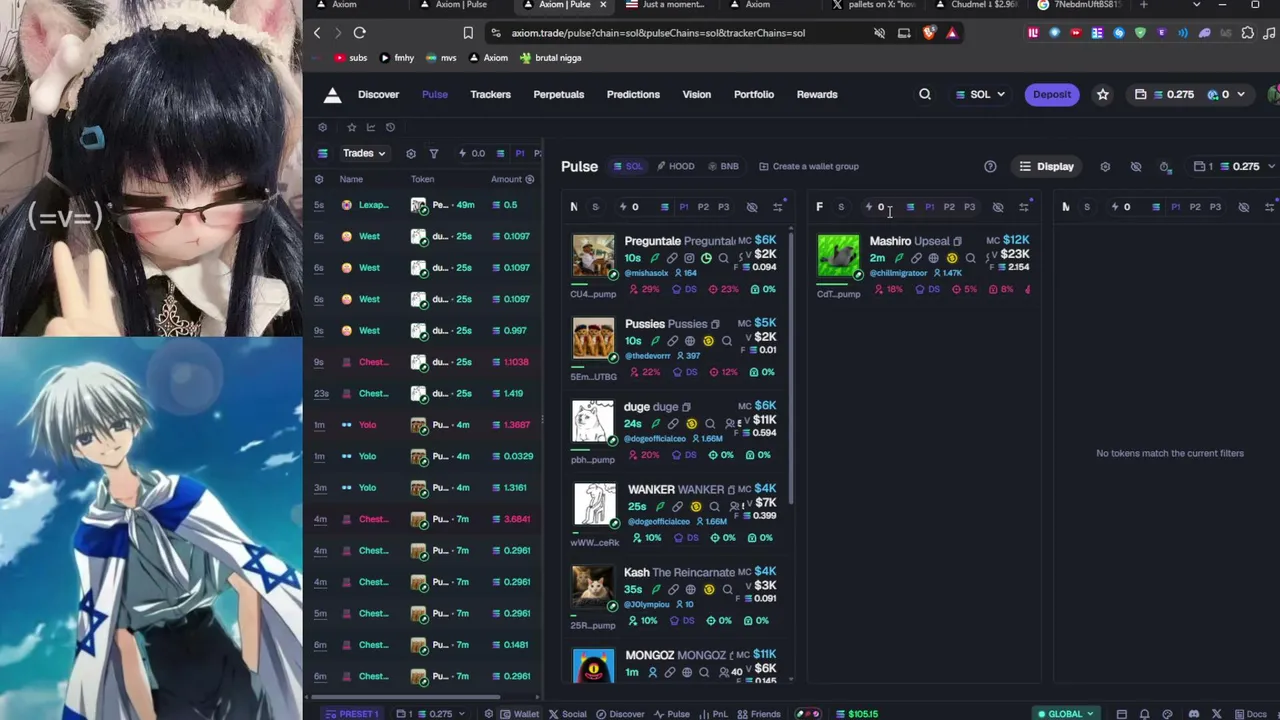Open the search magnifier in the top navigation

(925, 95)
